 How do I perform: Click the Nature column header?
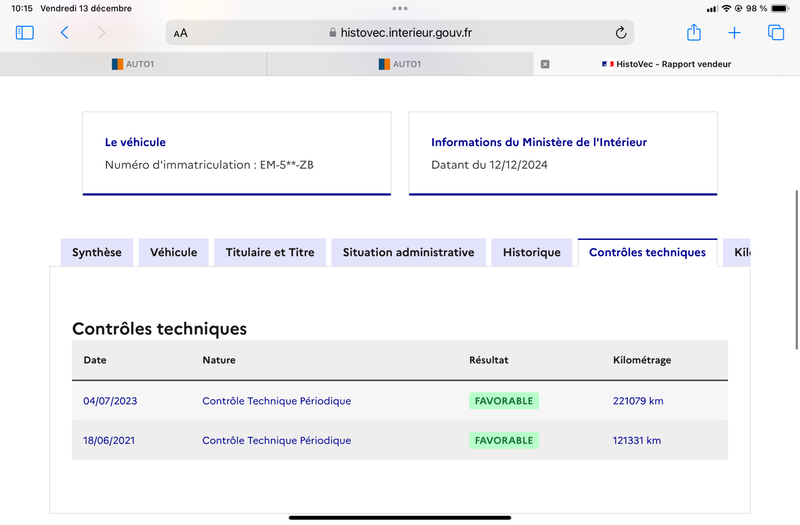pyautogui.click(x=219, y=360)
